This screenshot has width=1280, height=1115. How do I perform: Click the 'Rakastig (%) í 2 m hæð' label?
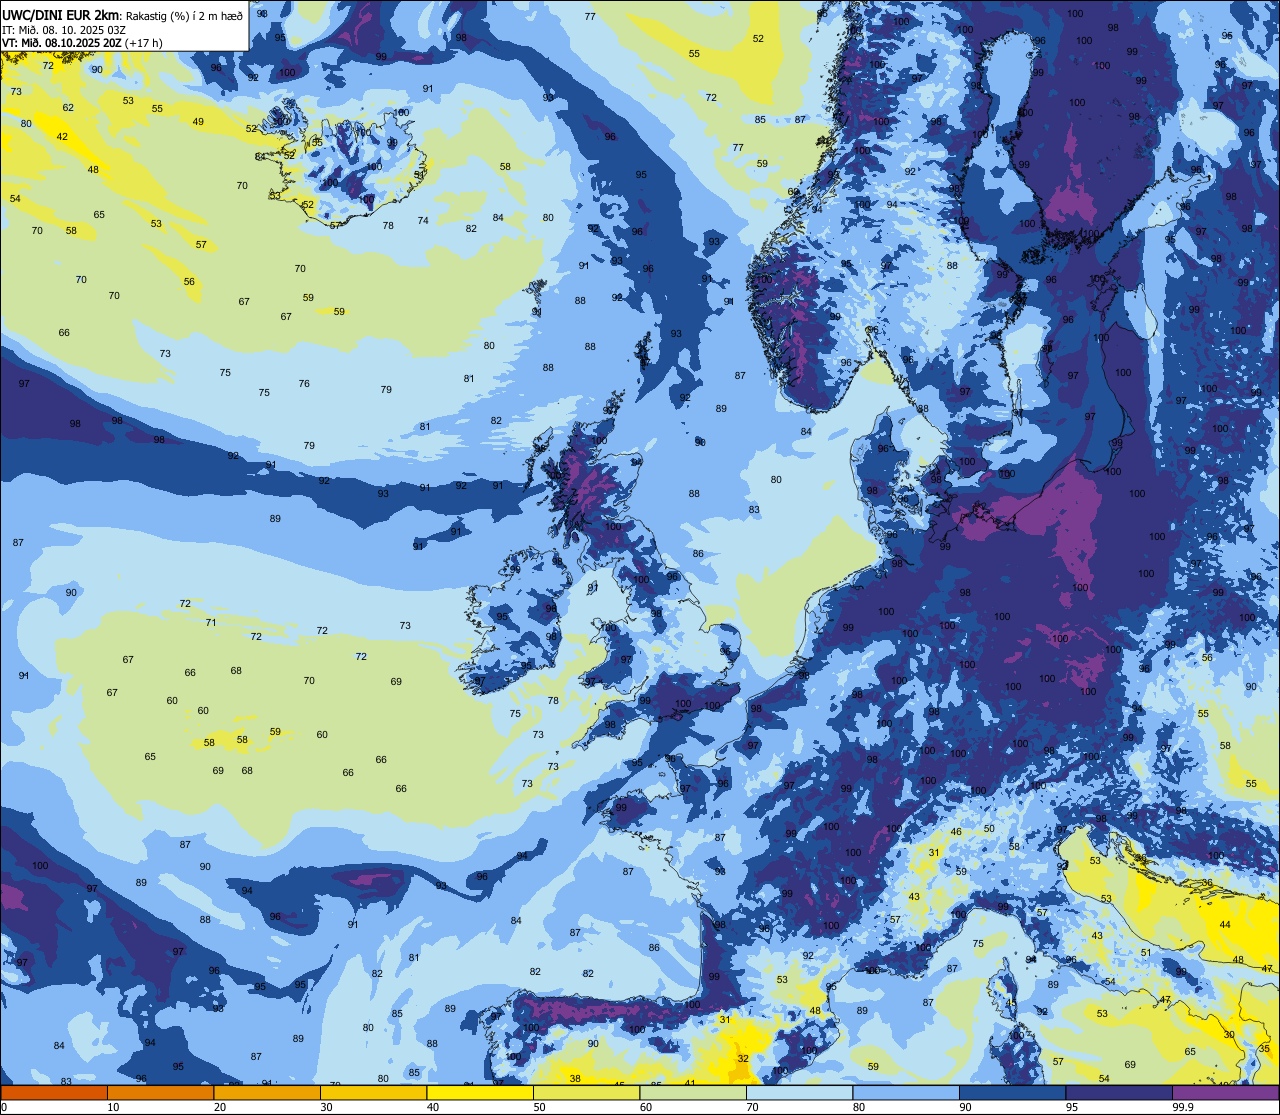click(183, 15)
